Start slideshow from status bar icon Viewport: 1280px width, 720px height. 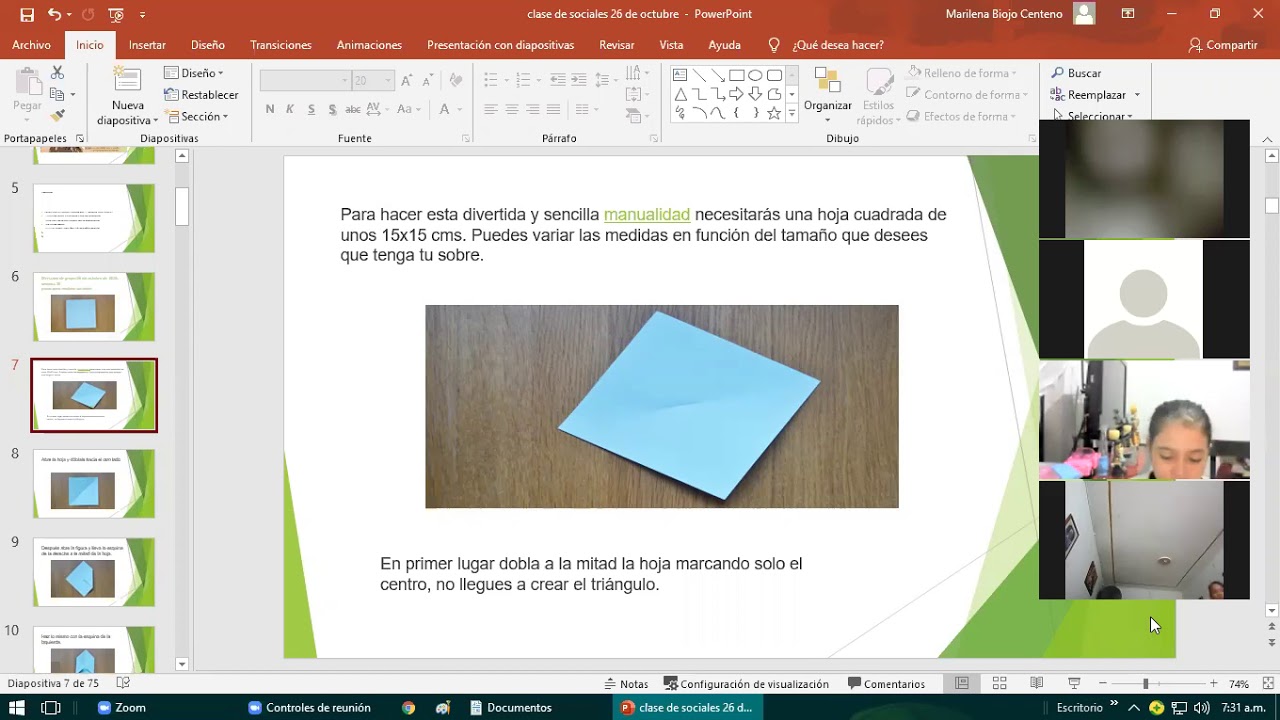tap(1074, 684)
